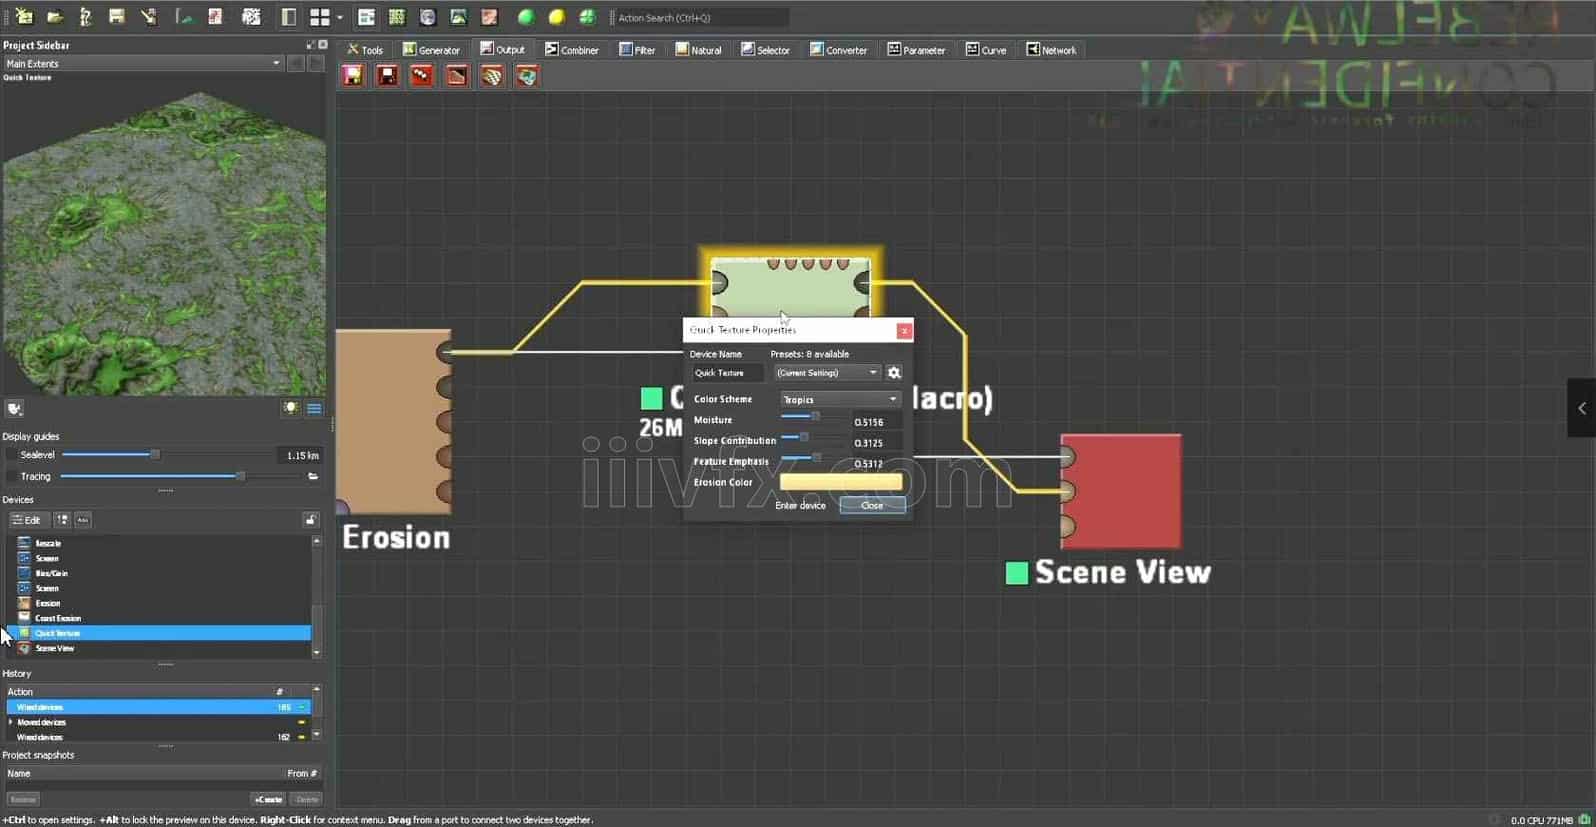Undock the Project Sidebar panel
The height and width of the screenshot is (827, 1596).
pos(310,45)
